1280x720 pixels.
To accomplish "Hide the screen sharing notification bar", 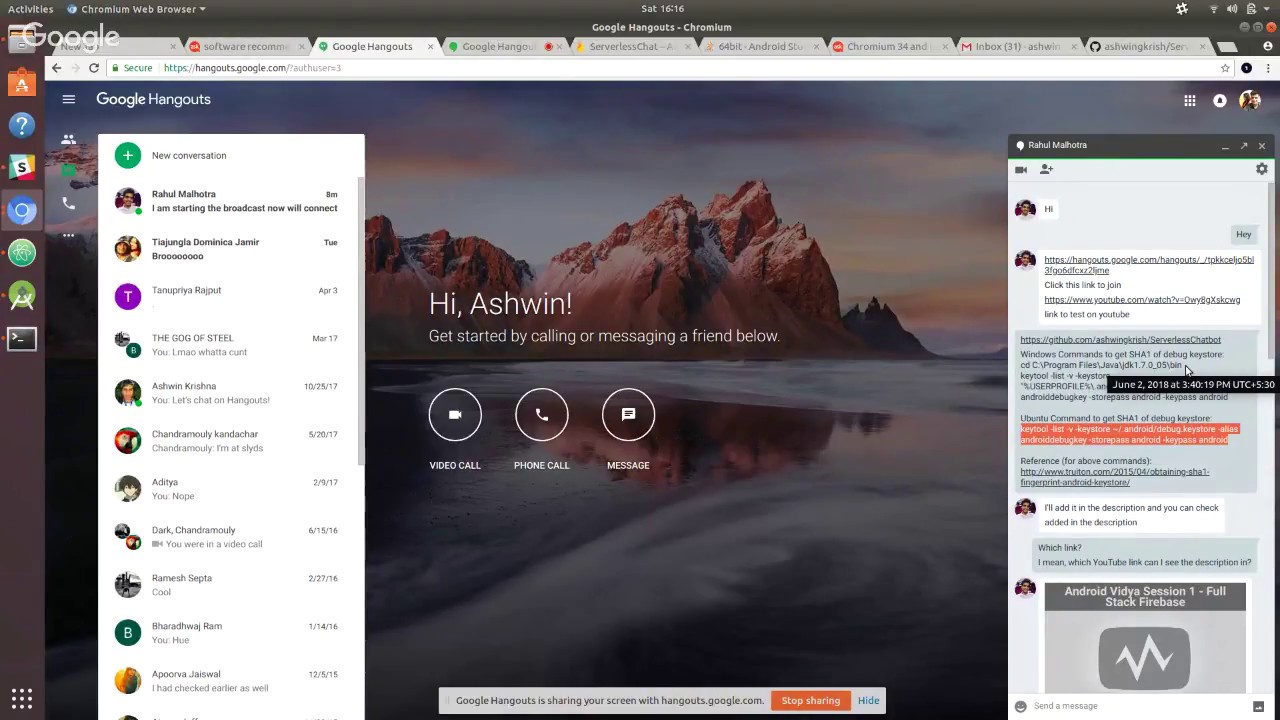I will pos(868,701).
